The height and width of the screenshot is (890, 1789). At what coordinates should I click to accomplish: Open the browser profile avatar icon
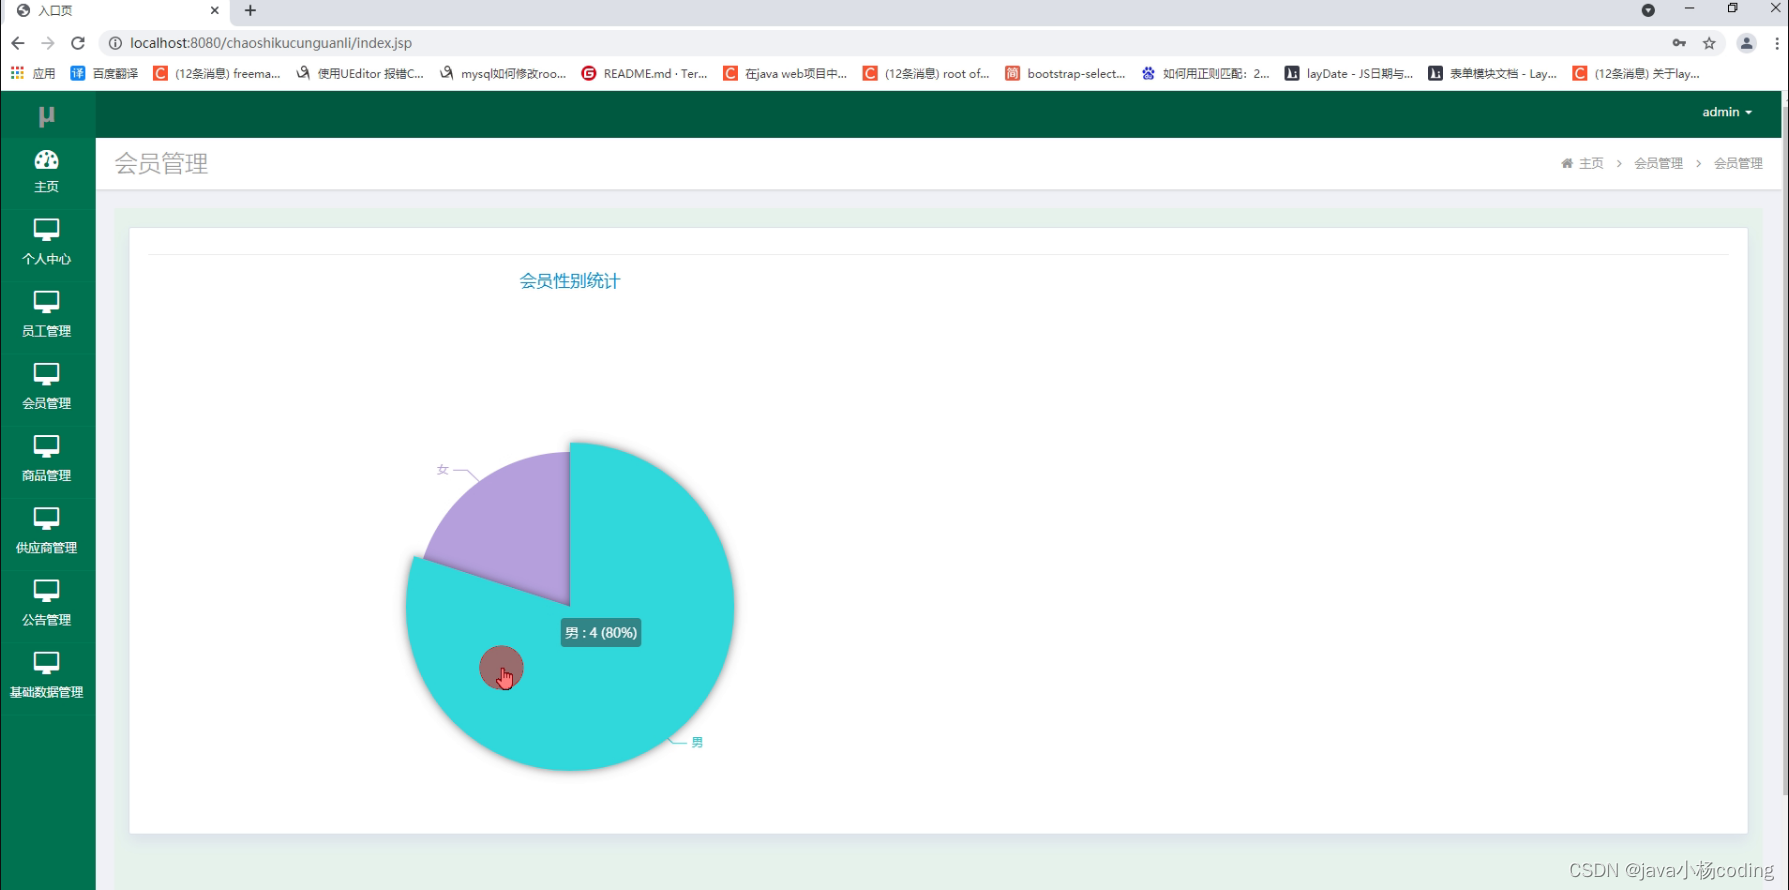(1746, 43)
